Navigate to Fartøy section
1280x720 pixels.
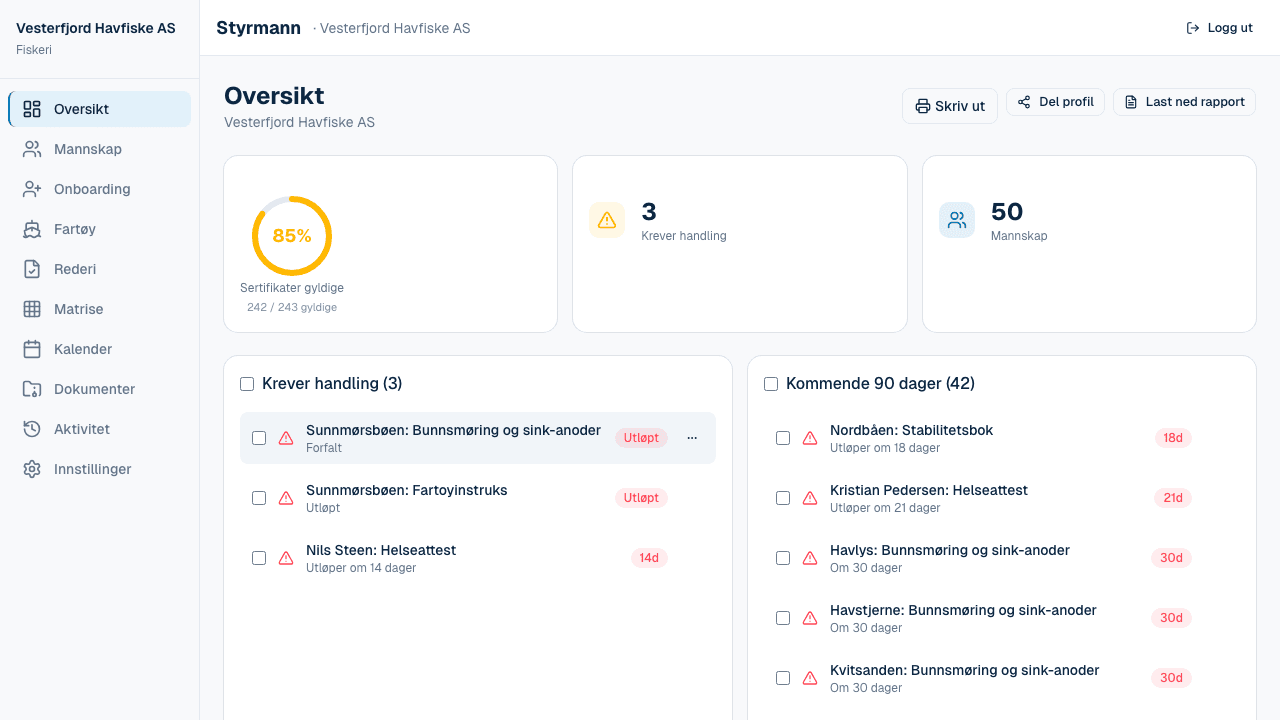(99, 229)
